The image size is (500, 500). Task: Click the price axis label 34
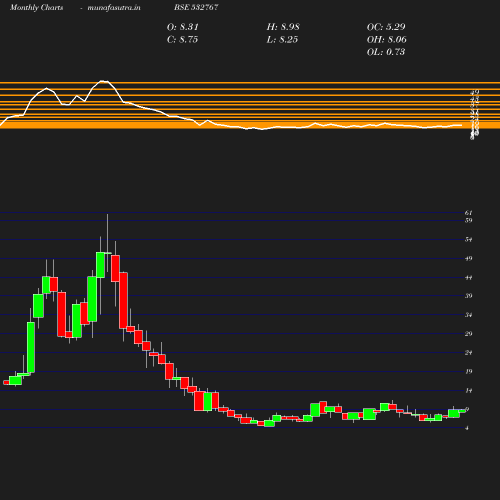(468, 315)
